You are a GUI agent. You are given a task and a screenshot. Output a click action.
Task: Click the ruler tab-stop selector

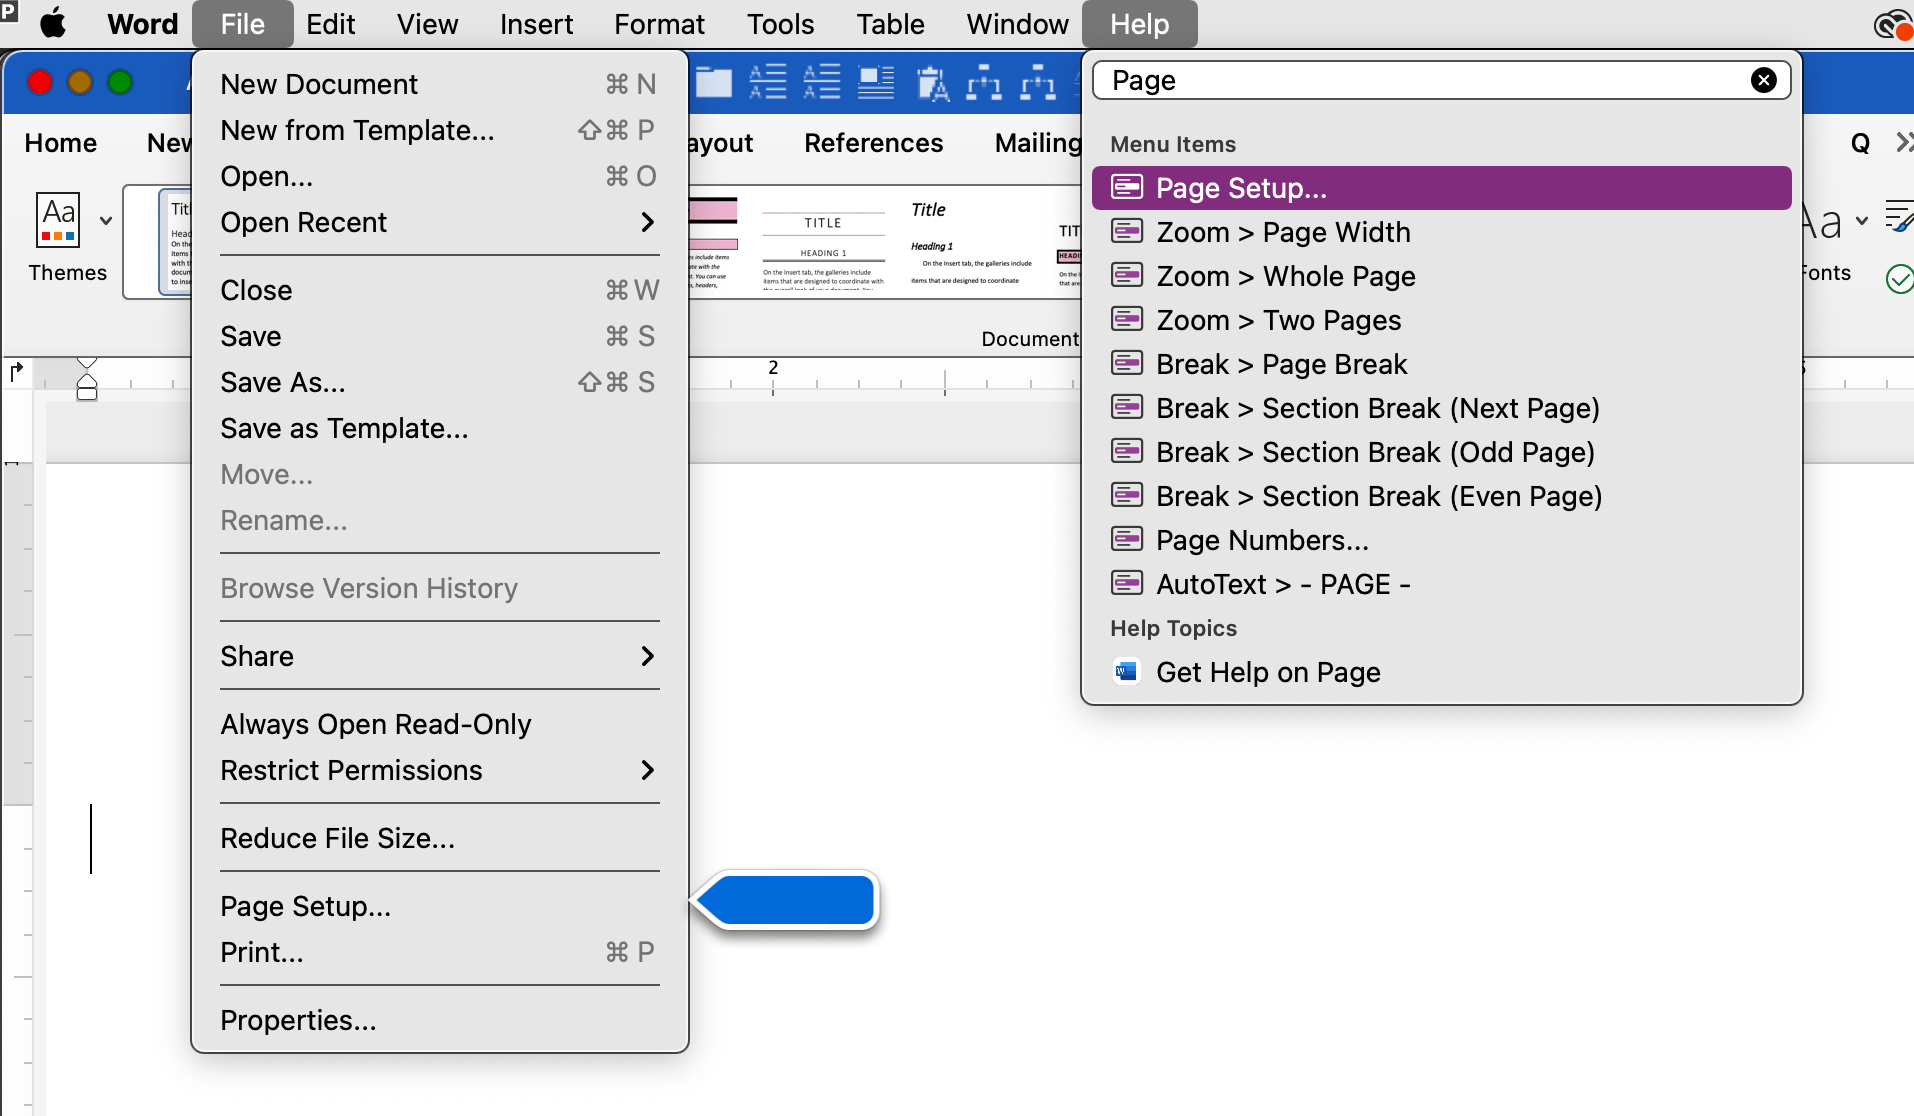(x=16, y=373)
